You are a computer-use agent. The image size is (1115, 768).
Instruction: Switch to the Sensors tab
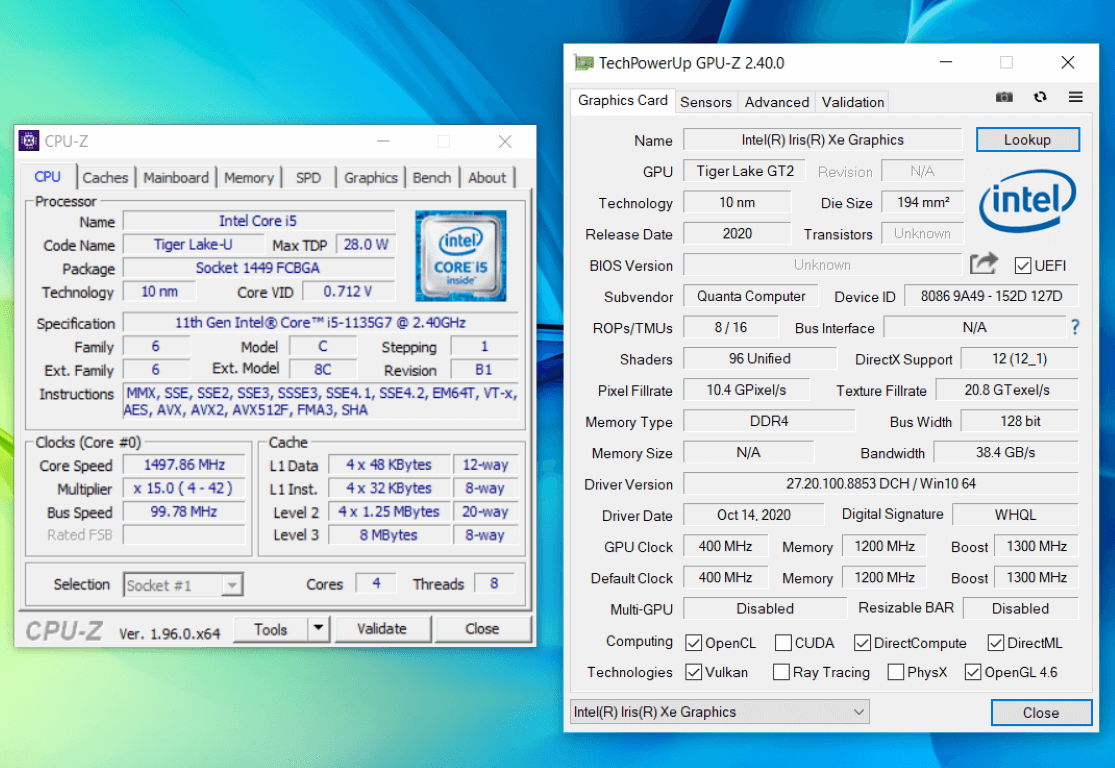coord(706,102)
